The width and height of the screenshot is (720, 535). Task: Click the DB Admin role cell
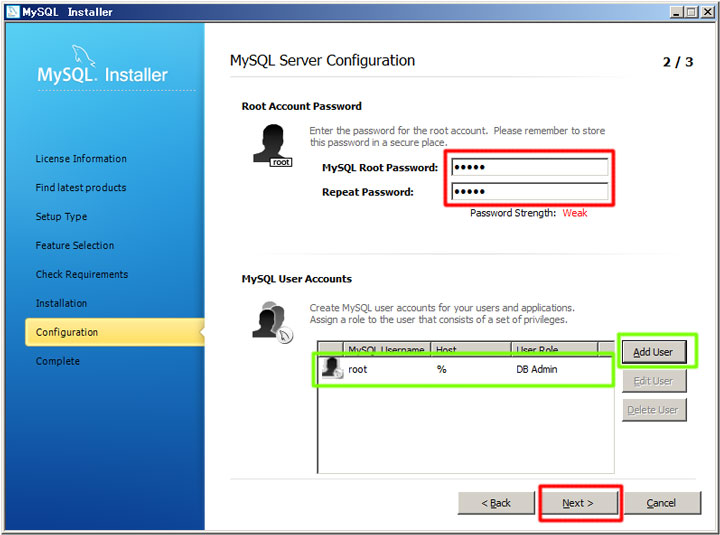(x=537, y=369)
